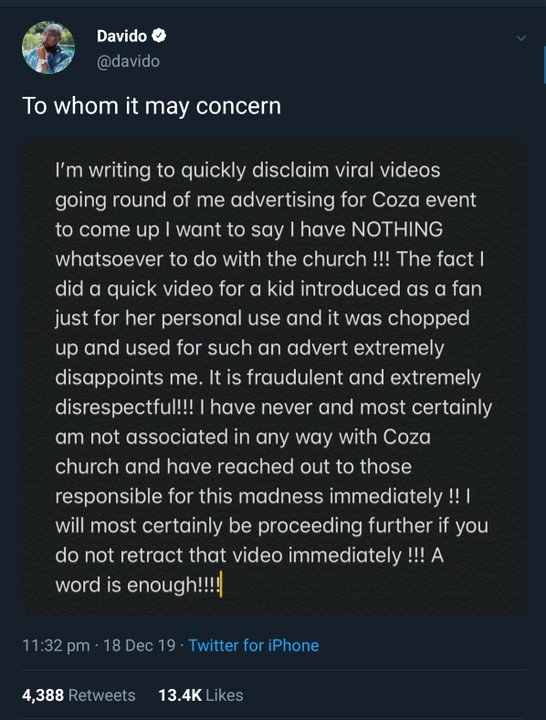Click the Twitter for iPhone link
546x720 pixels.
pos(253,645)
